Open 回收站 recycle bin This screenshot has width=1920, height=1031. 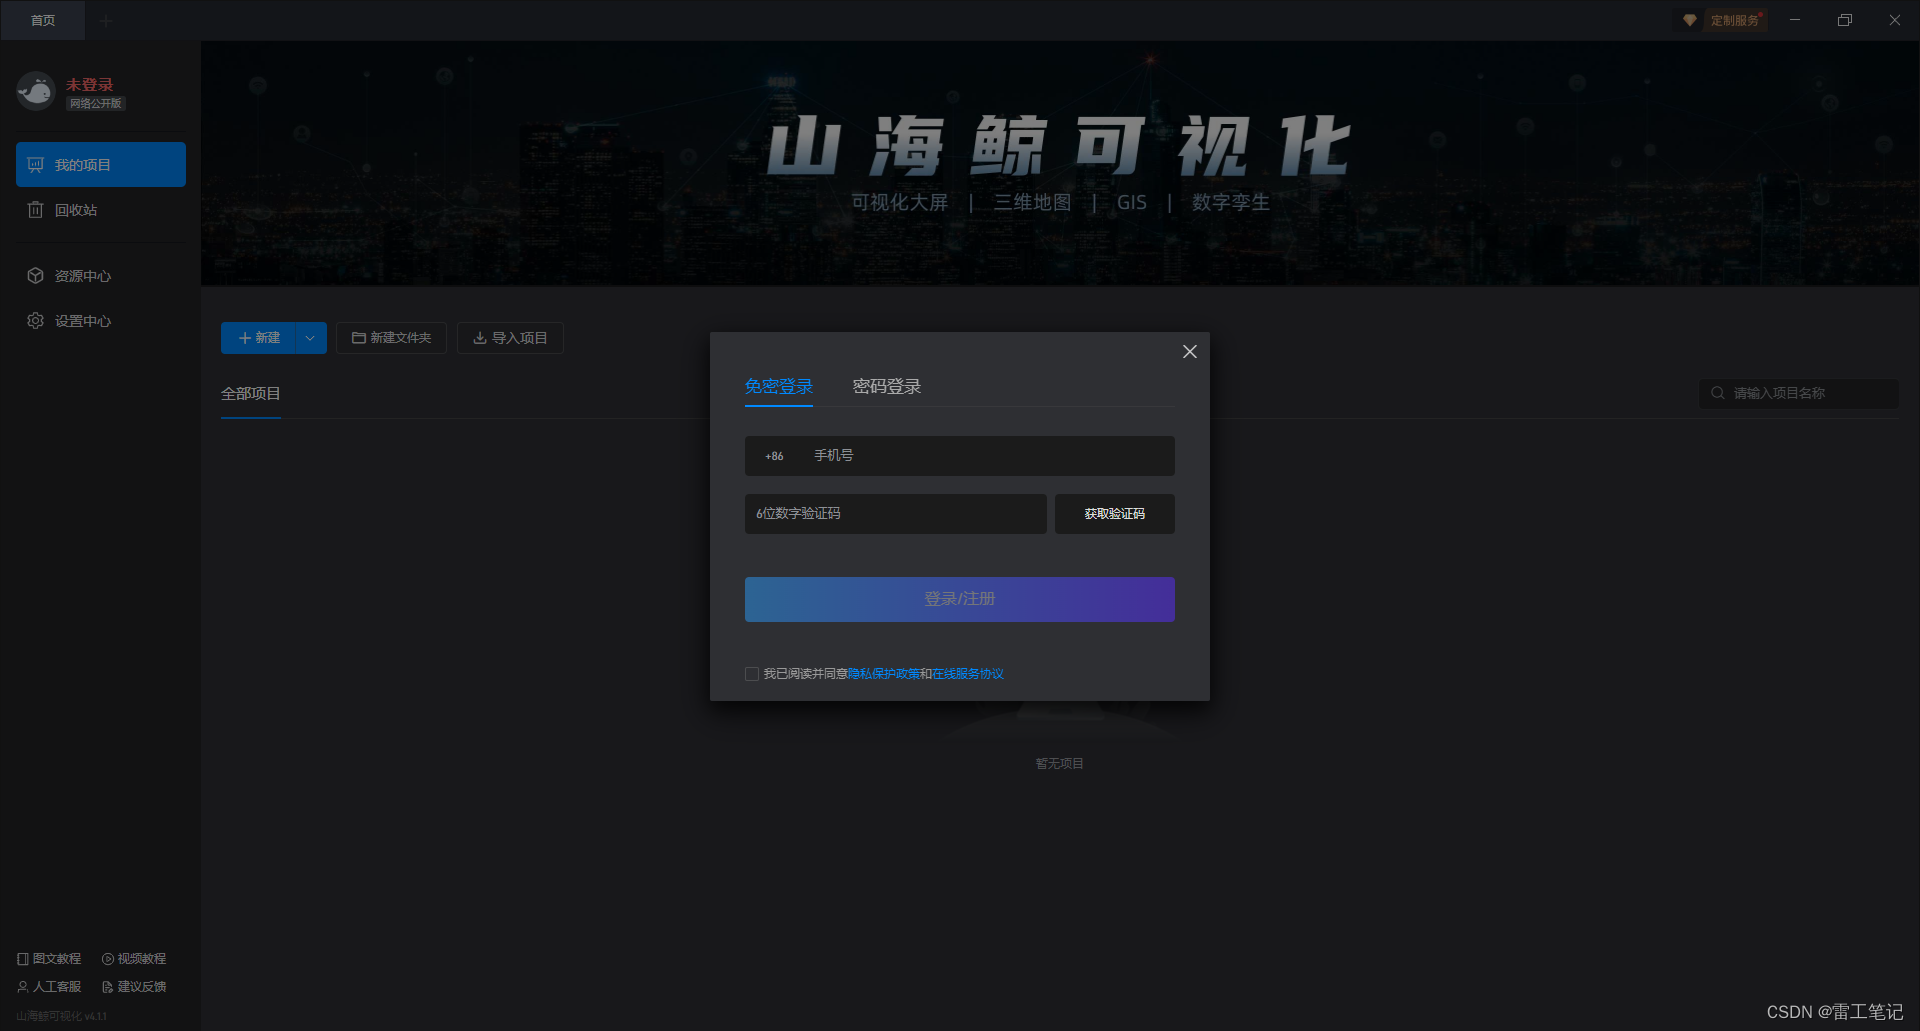[101, 210]
